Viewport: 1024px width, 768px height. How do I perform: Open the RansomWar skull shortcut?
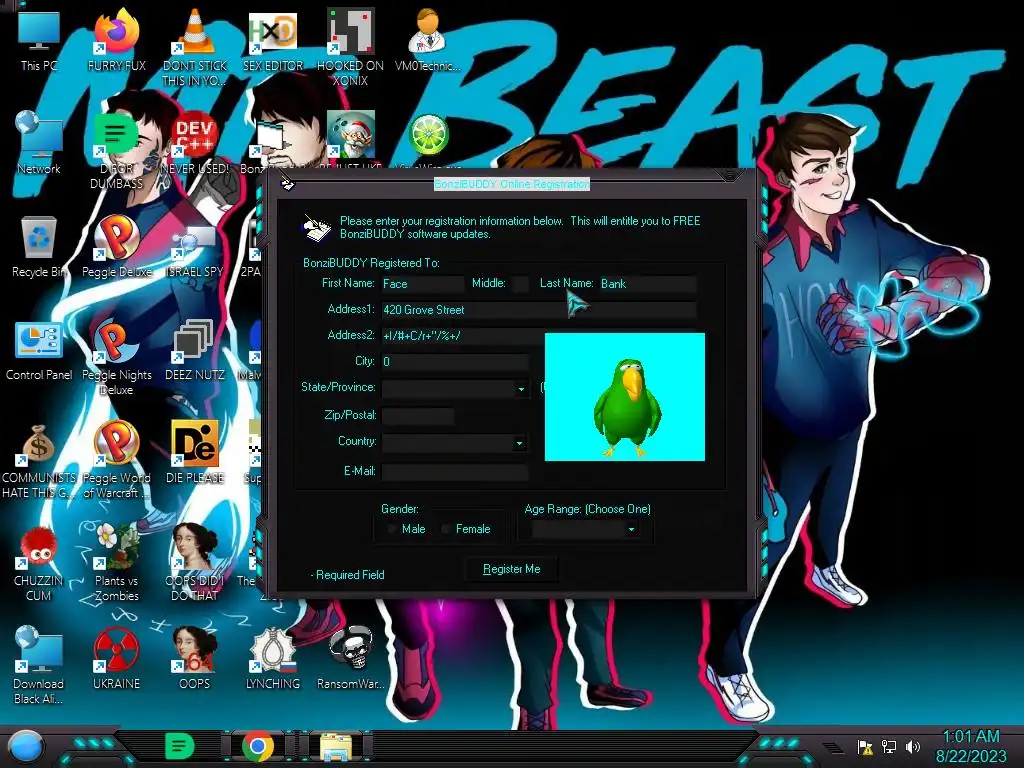click(x=350, y=658)
